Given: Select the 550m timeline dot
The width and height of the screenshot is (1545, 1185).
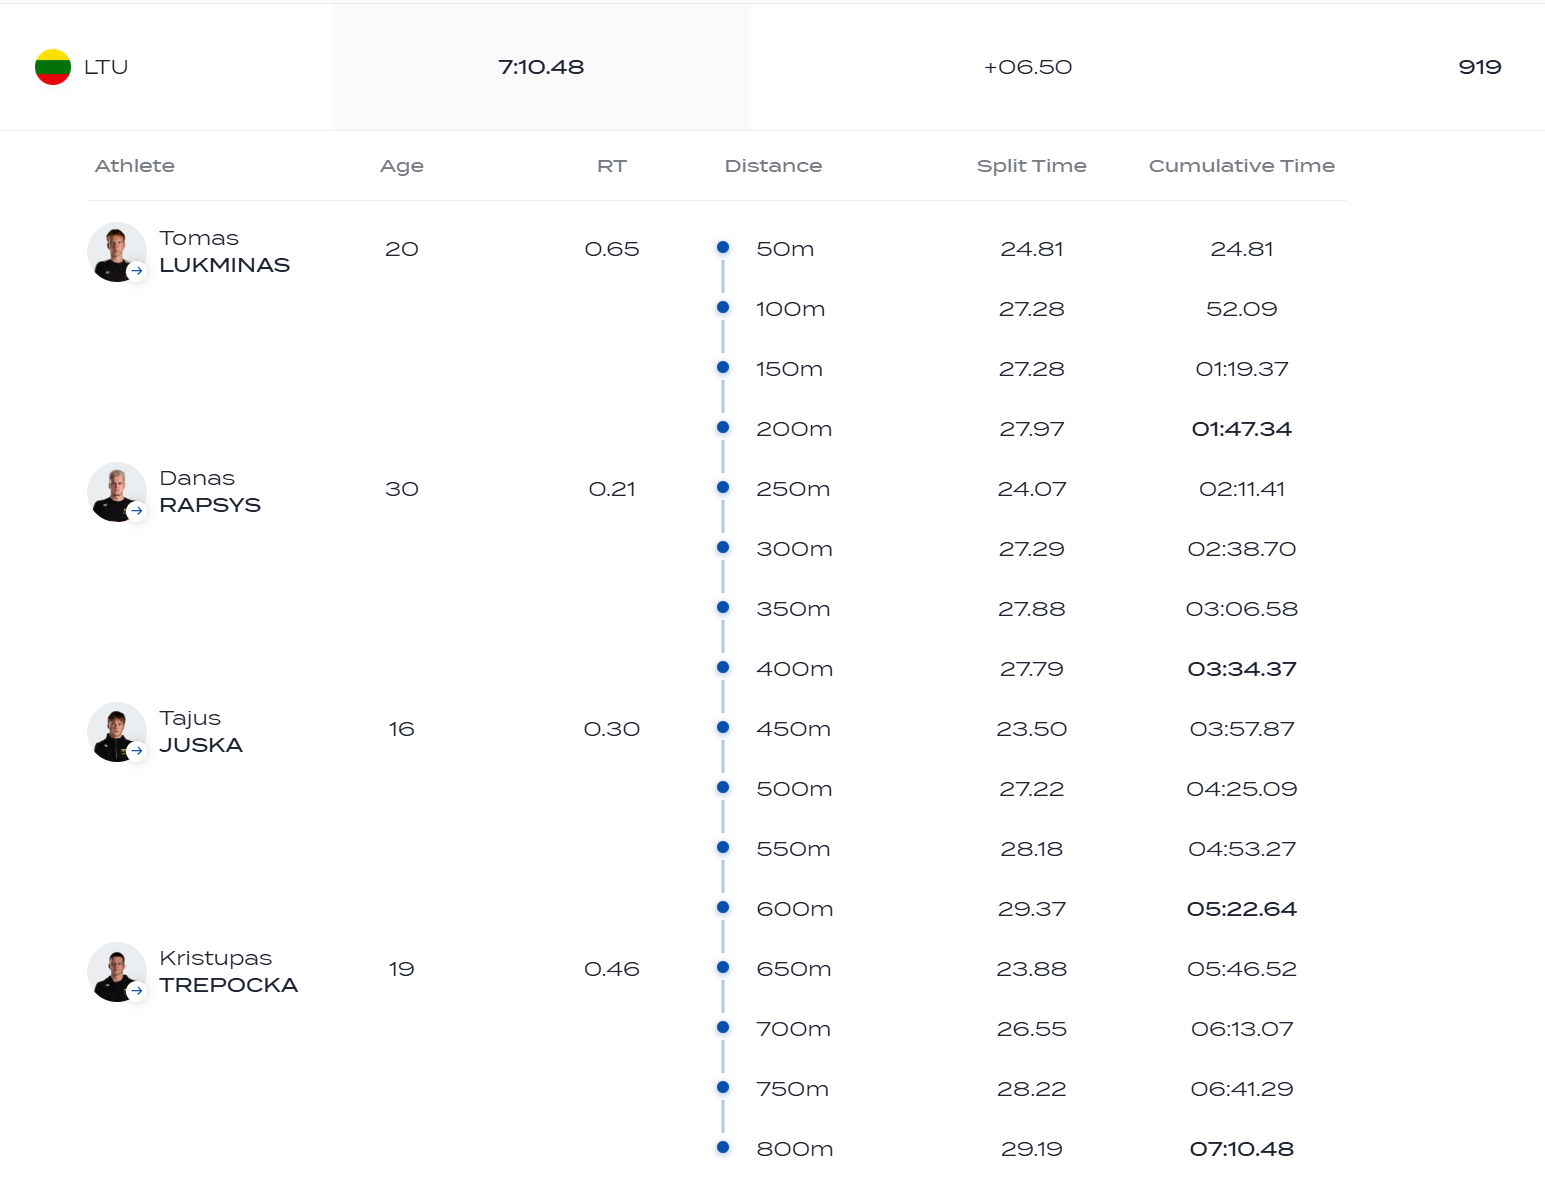Looking at the screenshot, I should coord(723,847).
